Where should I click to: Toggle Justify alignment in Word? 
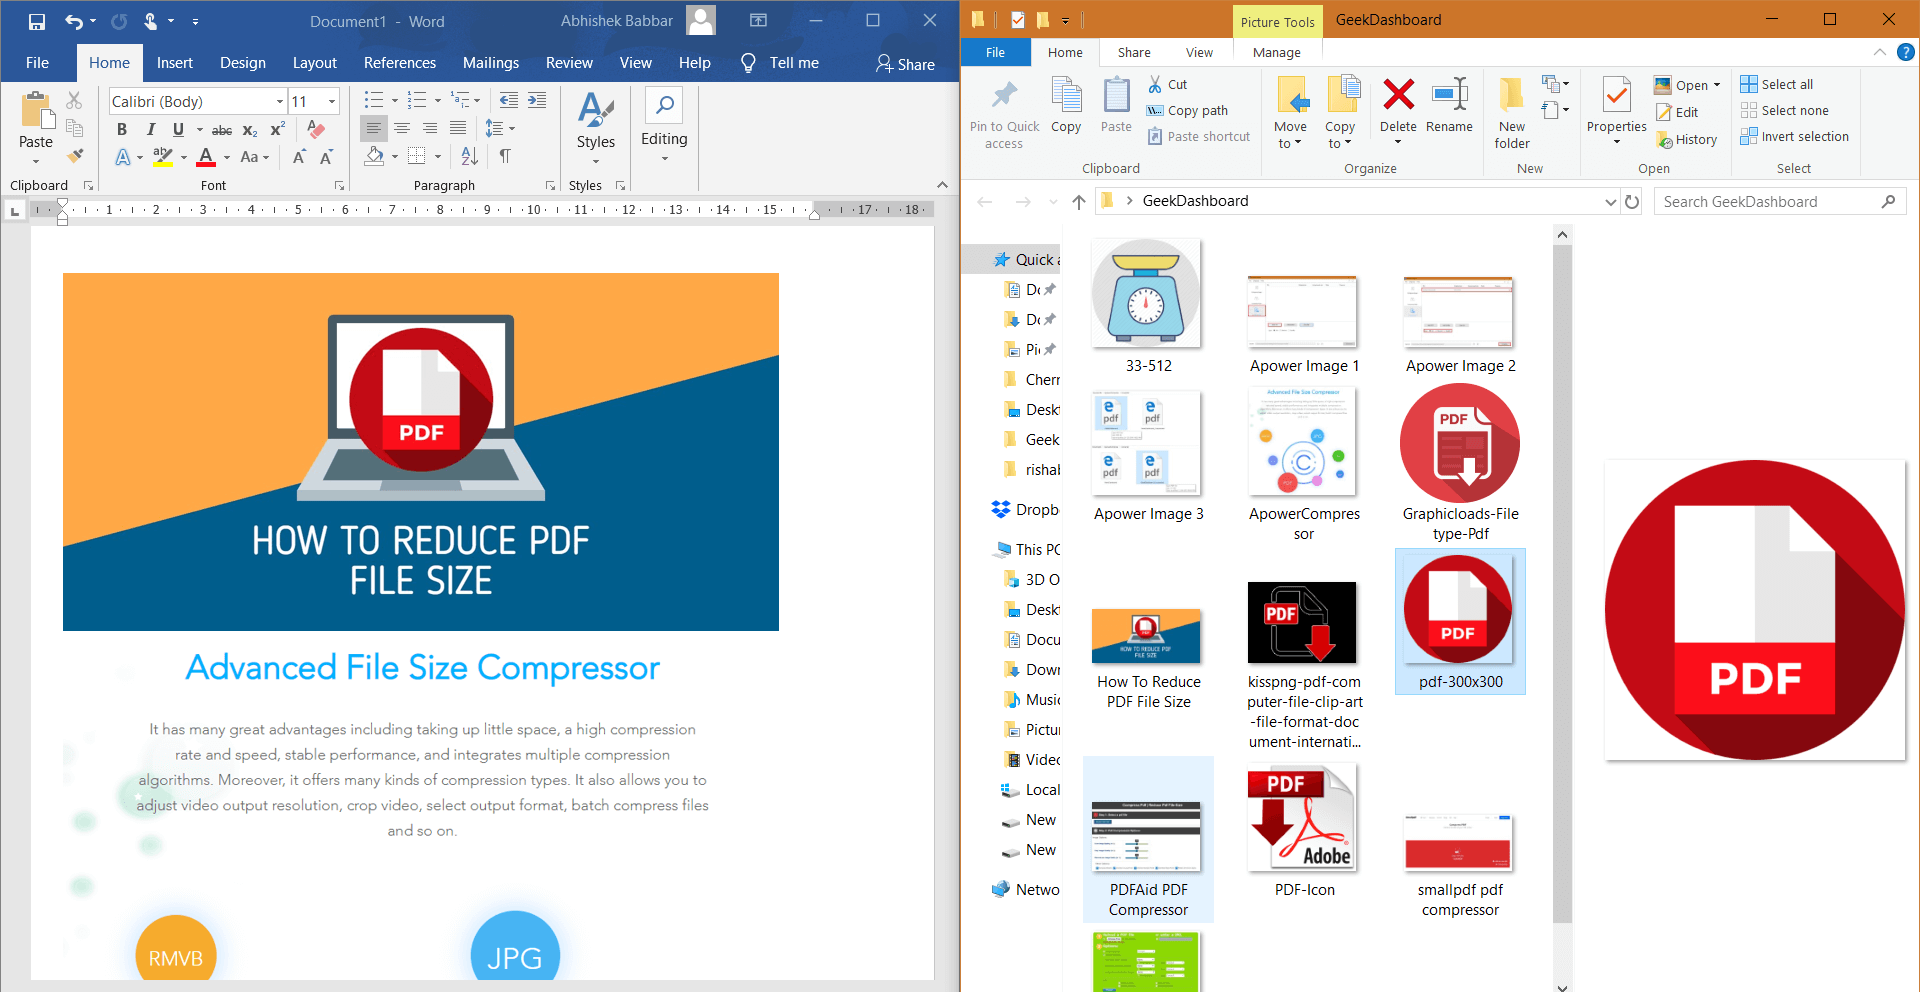(x=458, y=128)
